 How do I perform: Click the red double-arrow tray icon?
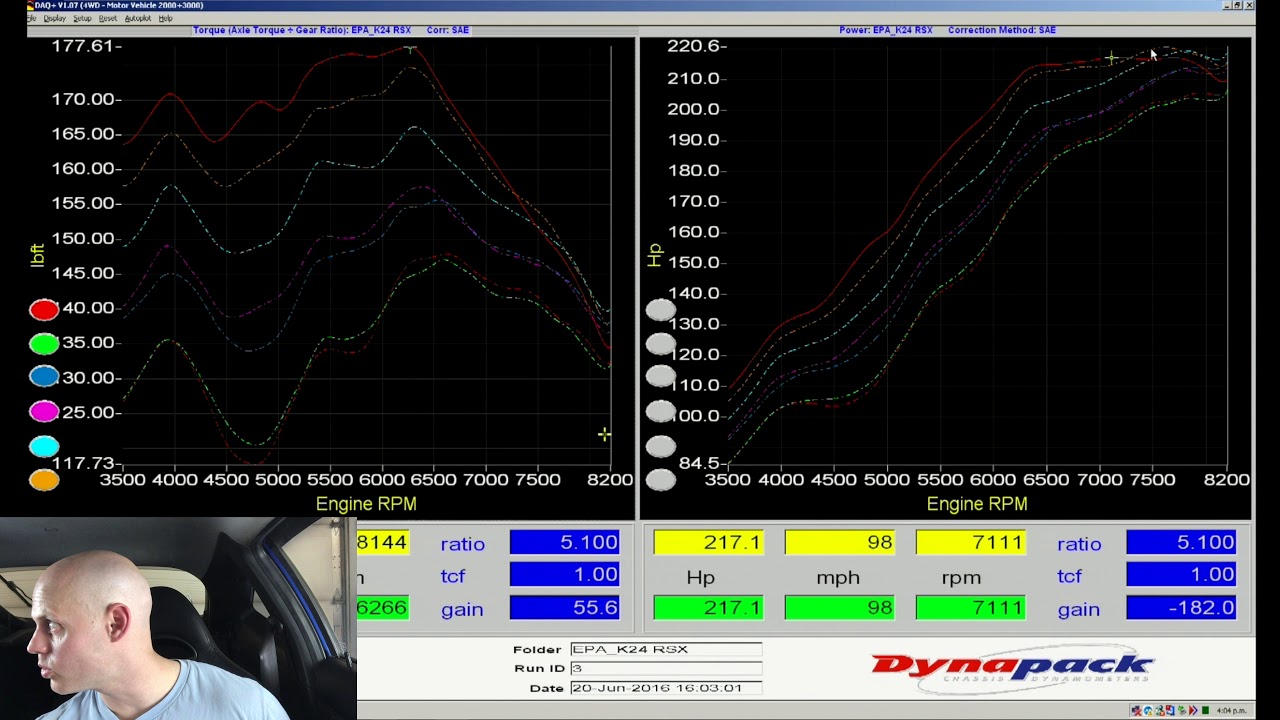(1193, 710)
